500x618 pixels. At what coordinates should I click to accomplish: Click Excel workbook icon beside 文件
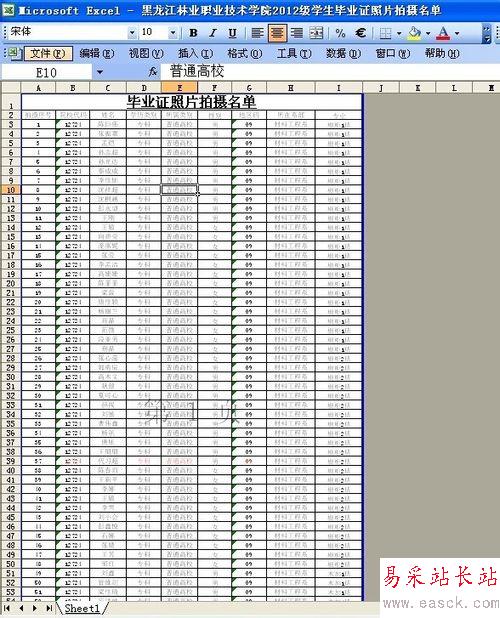coord(15,53)
